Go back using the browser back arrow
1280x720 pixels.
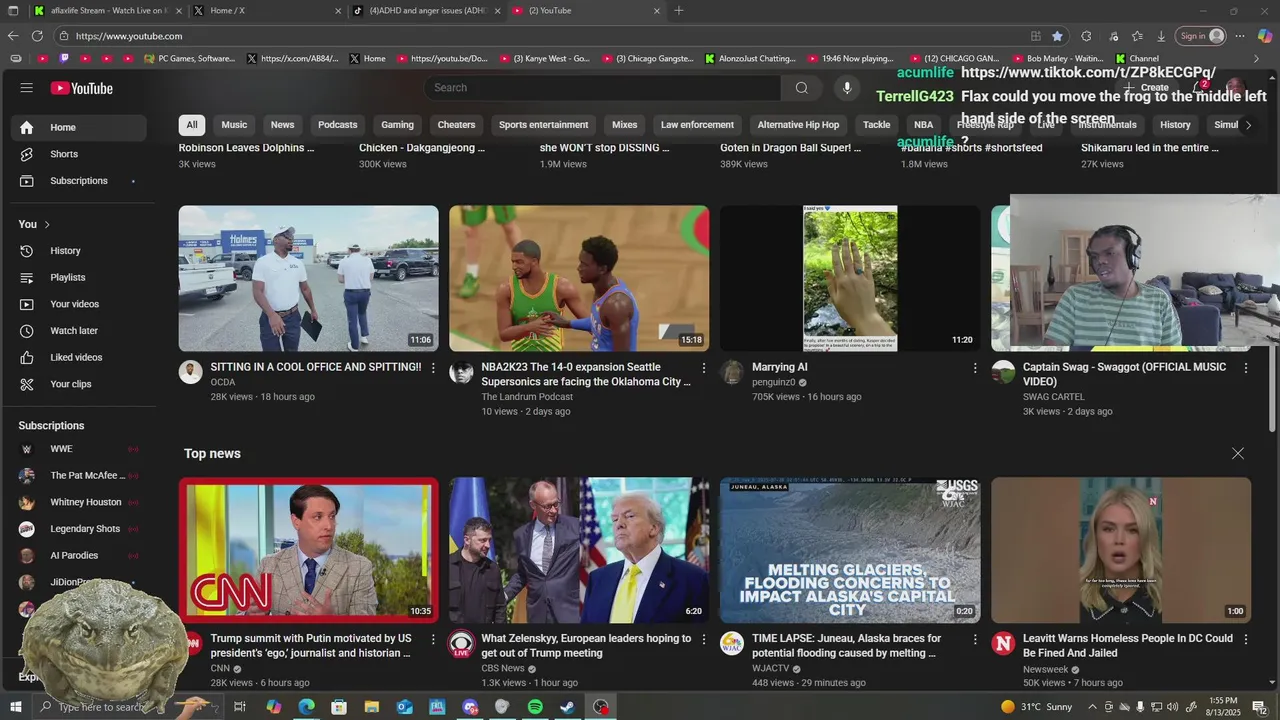(x=13, y=36)
